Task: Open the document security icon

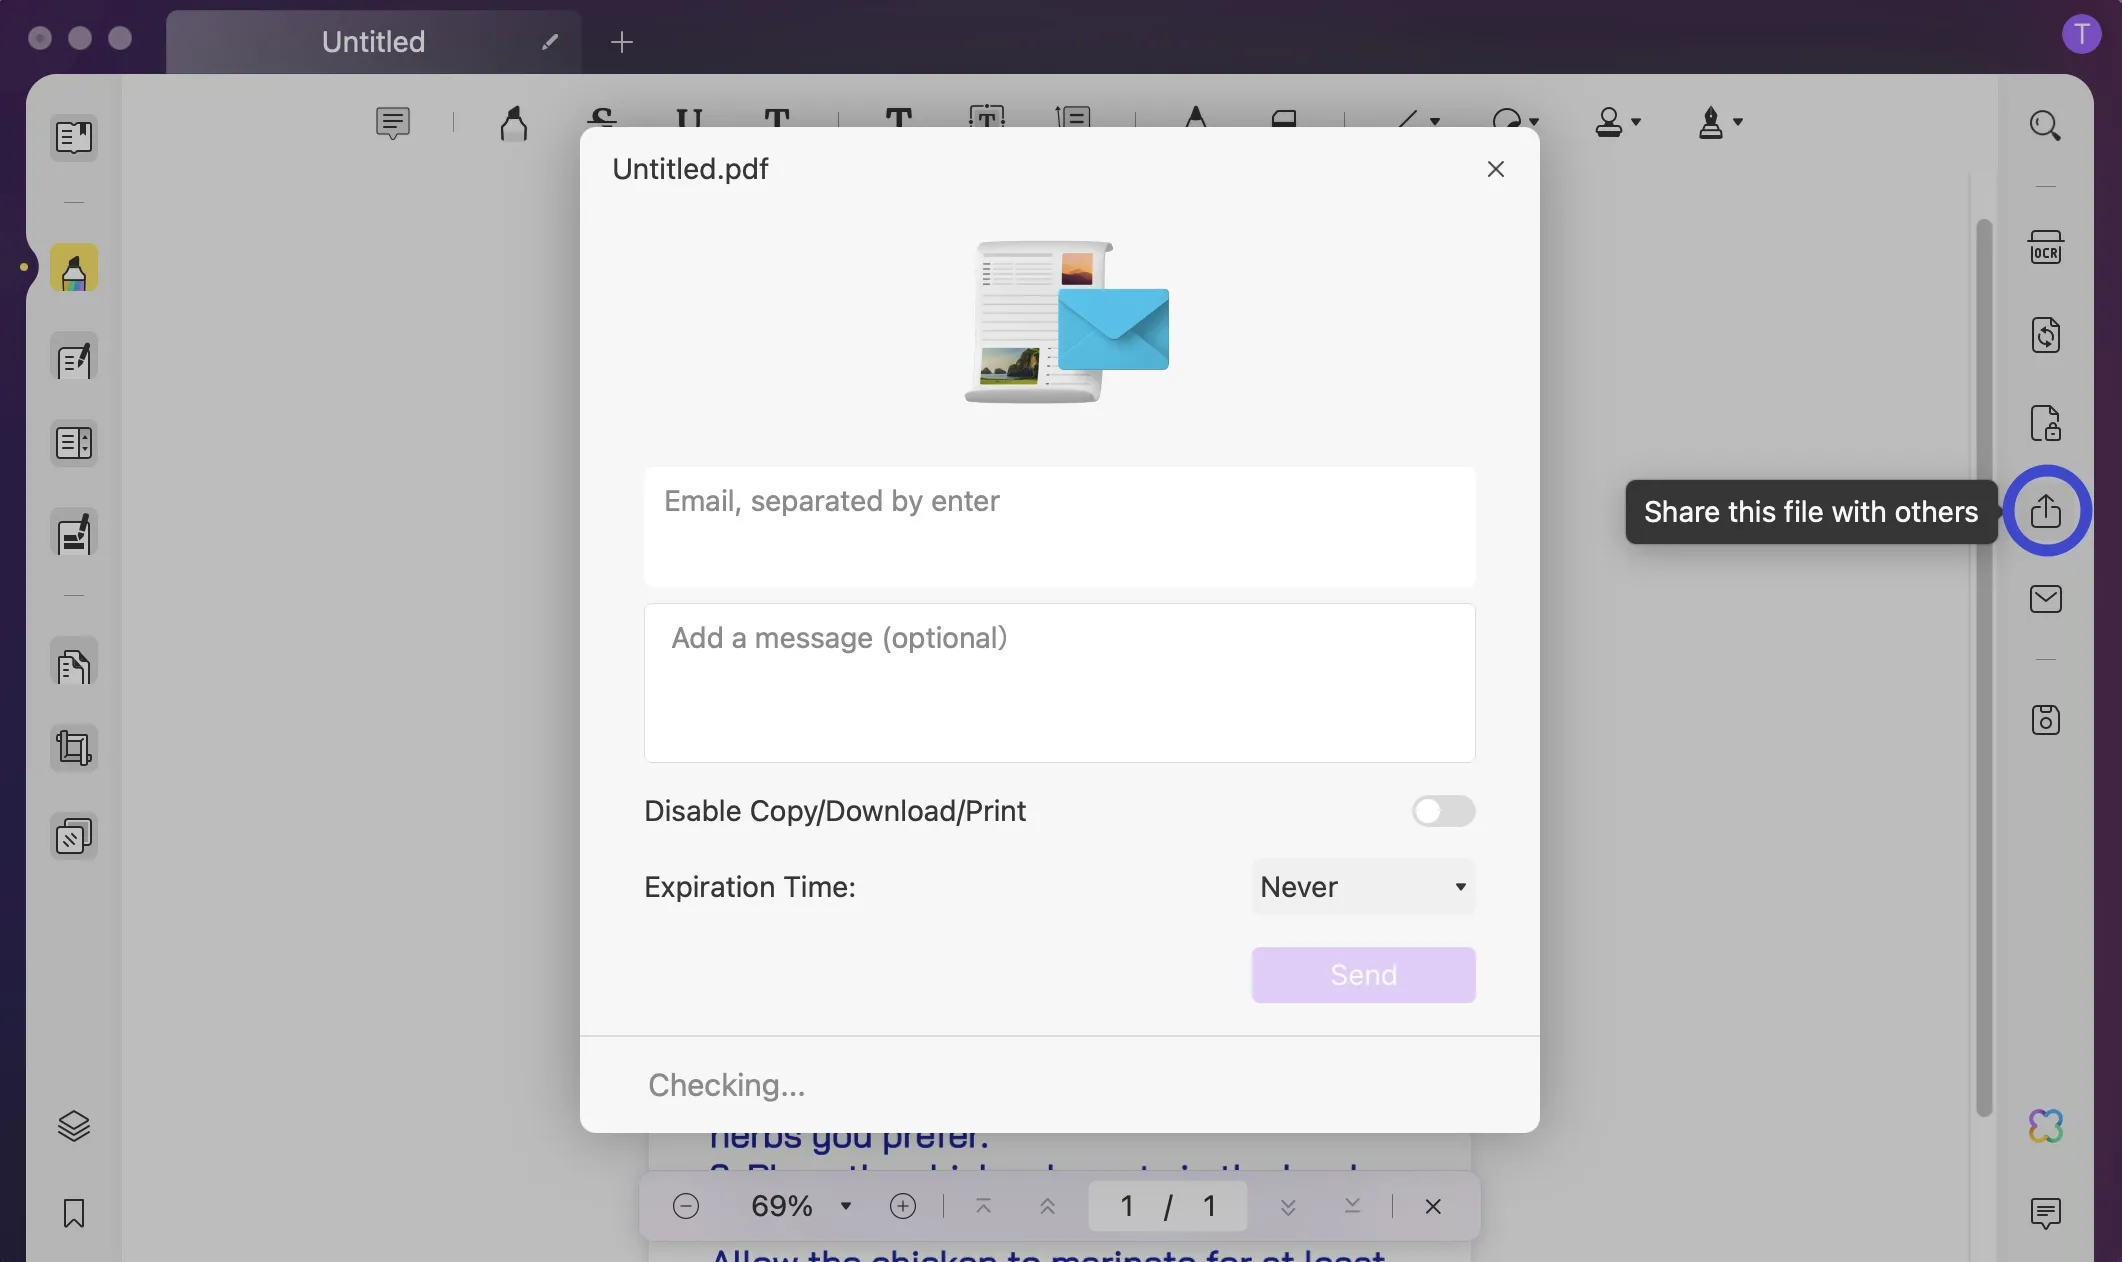Action: (2045, 422)
